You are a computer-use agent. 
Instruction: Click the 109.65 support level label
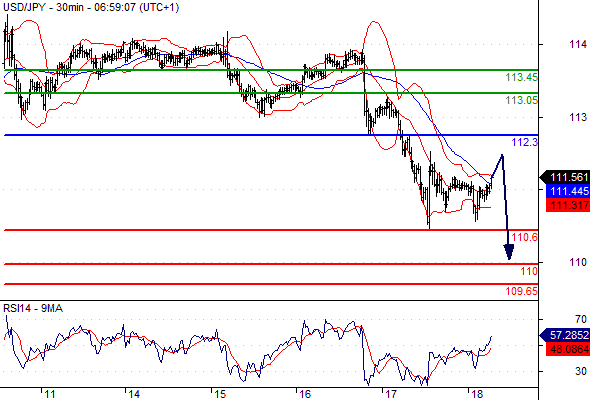(x=522, y=291)
